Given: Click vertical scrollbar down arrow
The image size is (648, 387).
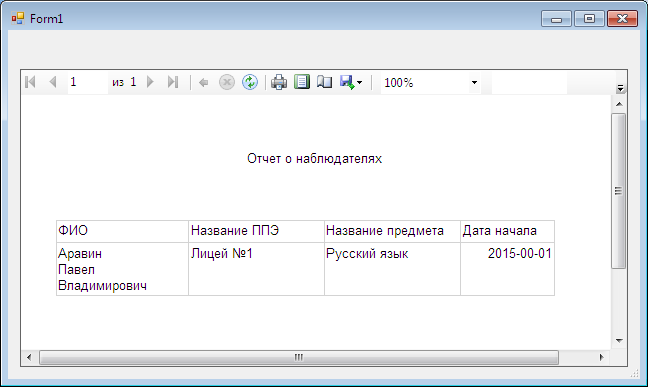Looking at the screenshot, I should tap(619, 341).
